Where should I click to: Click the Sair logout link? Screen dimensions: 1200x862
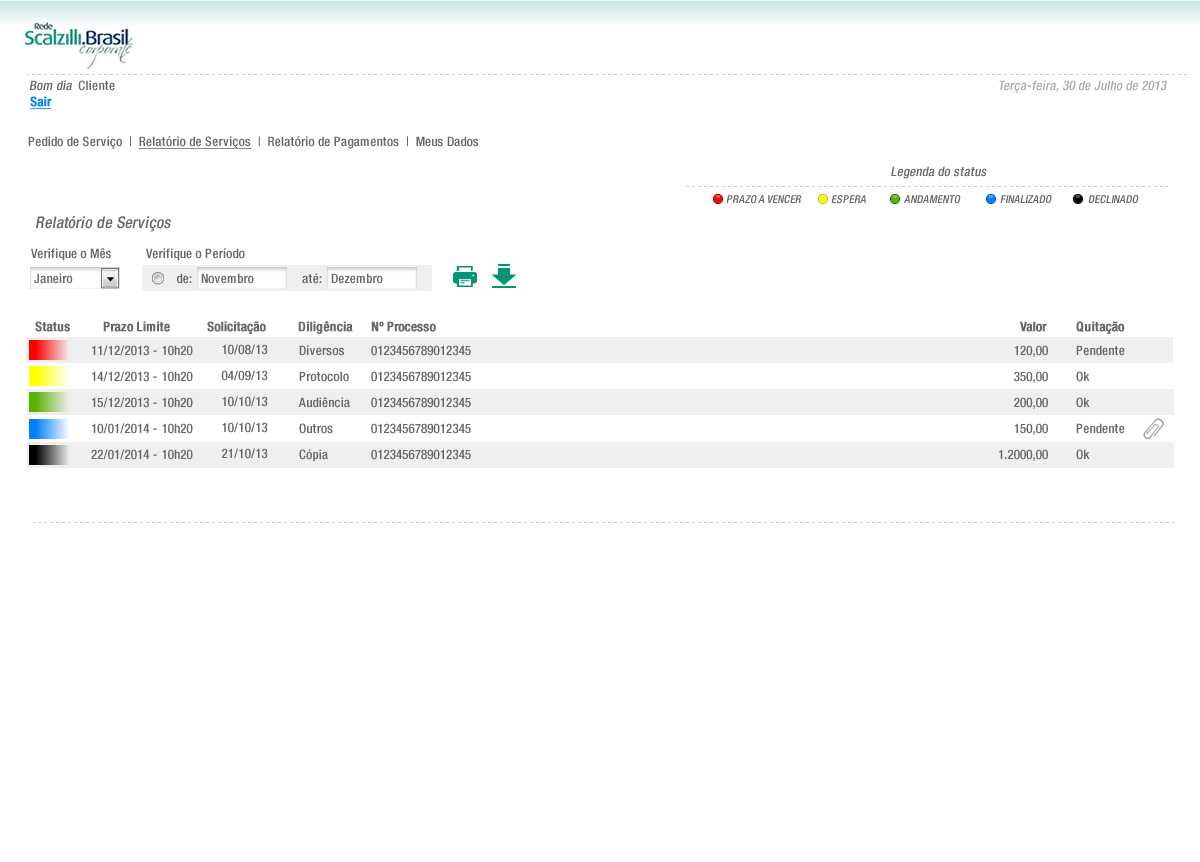[x=41, y=102]
